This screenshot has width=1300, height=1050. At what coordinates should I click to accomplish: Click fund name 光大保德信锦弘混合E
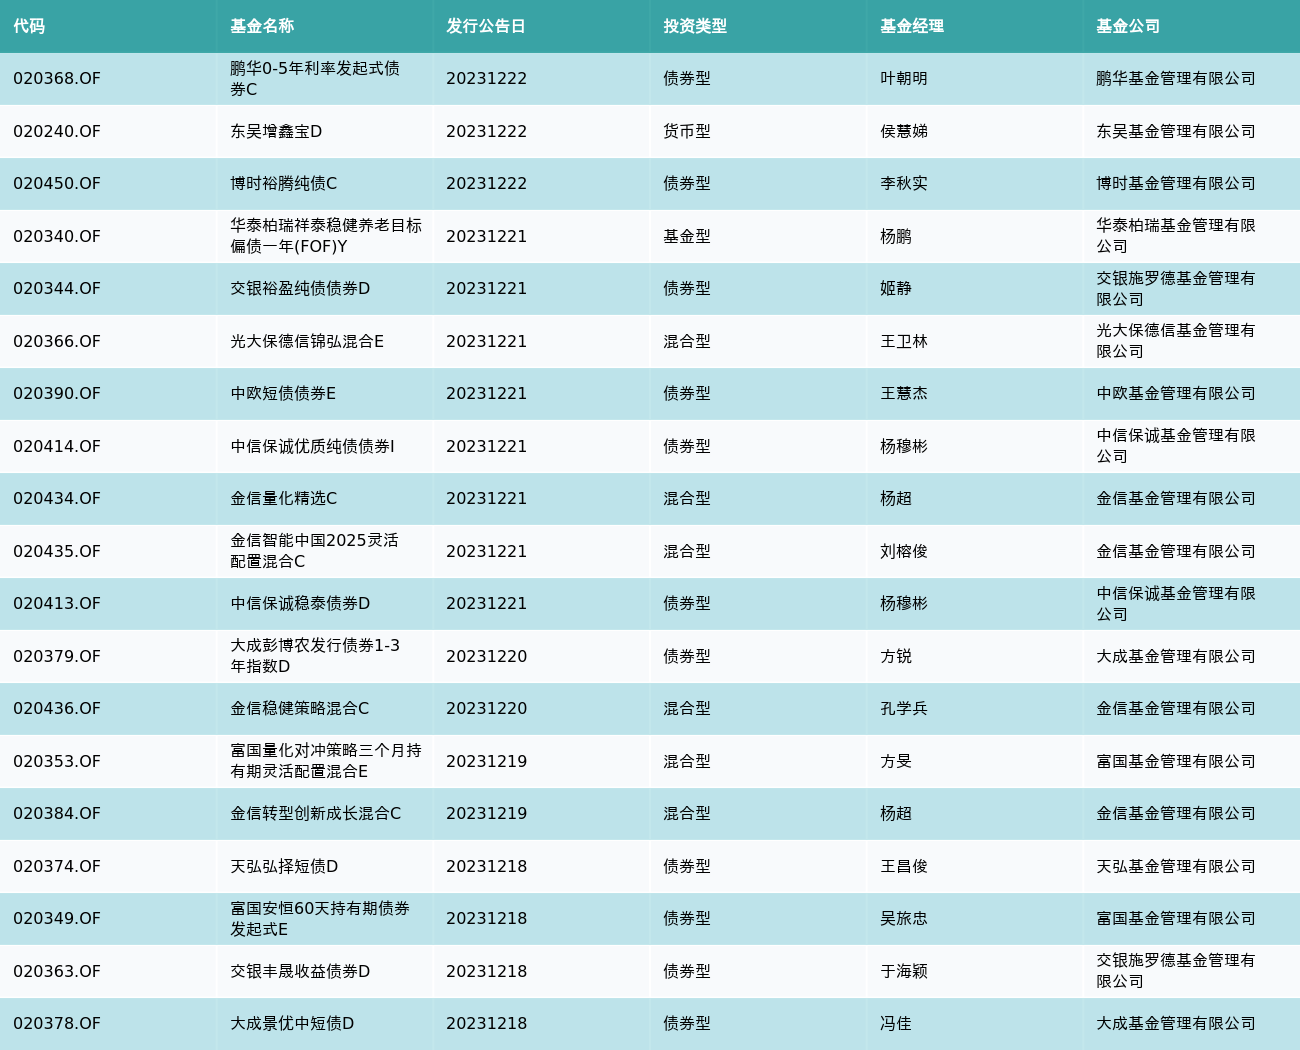(x=307, y=341)
